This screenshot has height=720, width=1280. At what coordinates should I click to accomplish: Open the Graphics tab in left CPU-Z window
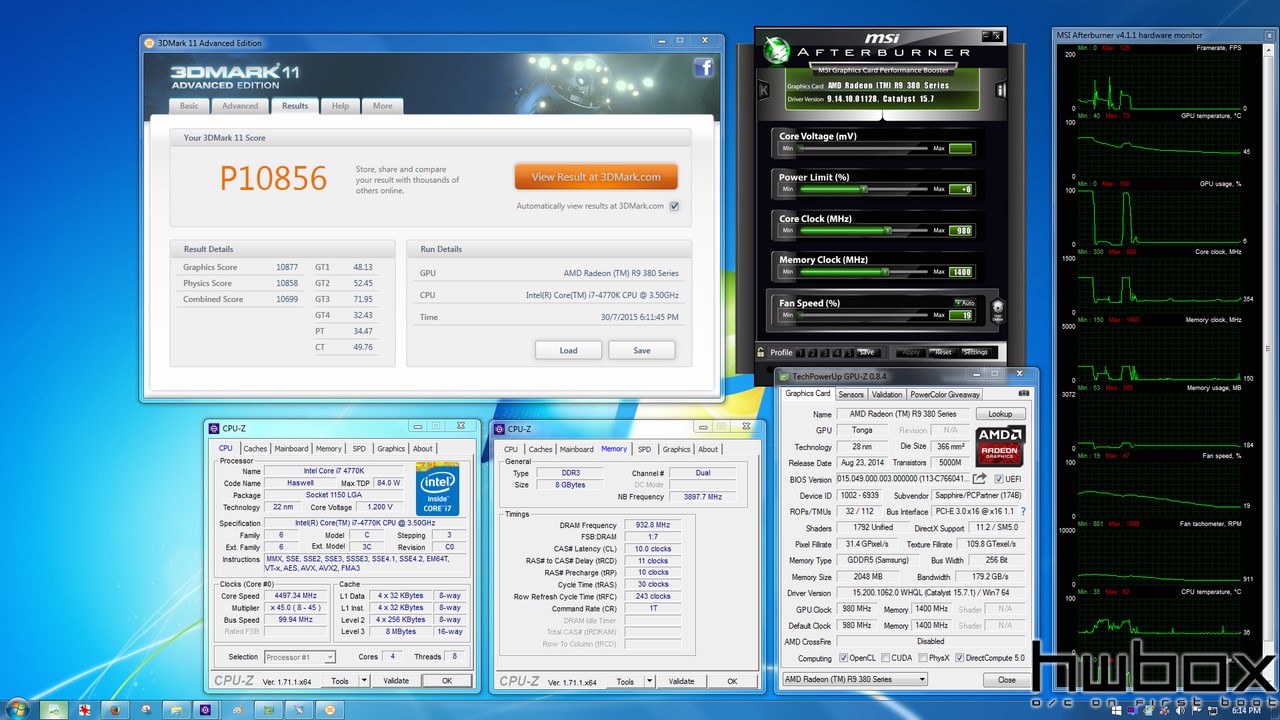[x=391, y=449]
